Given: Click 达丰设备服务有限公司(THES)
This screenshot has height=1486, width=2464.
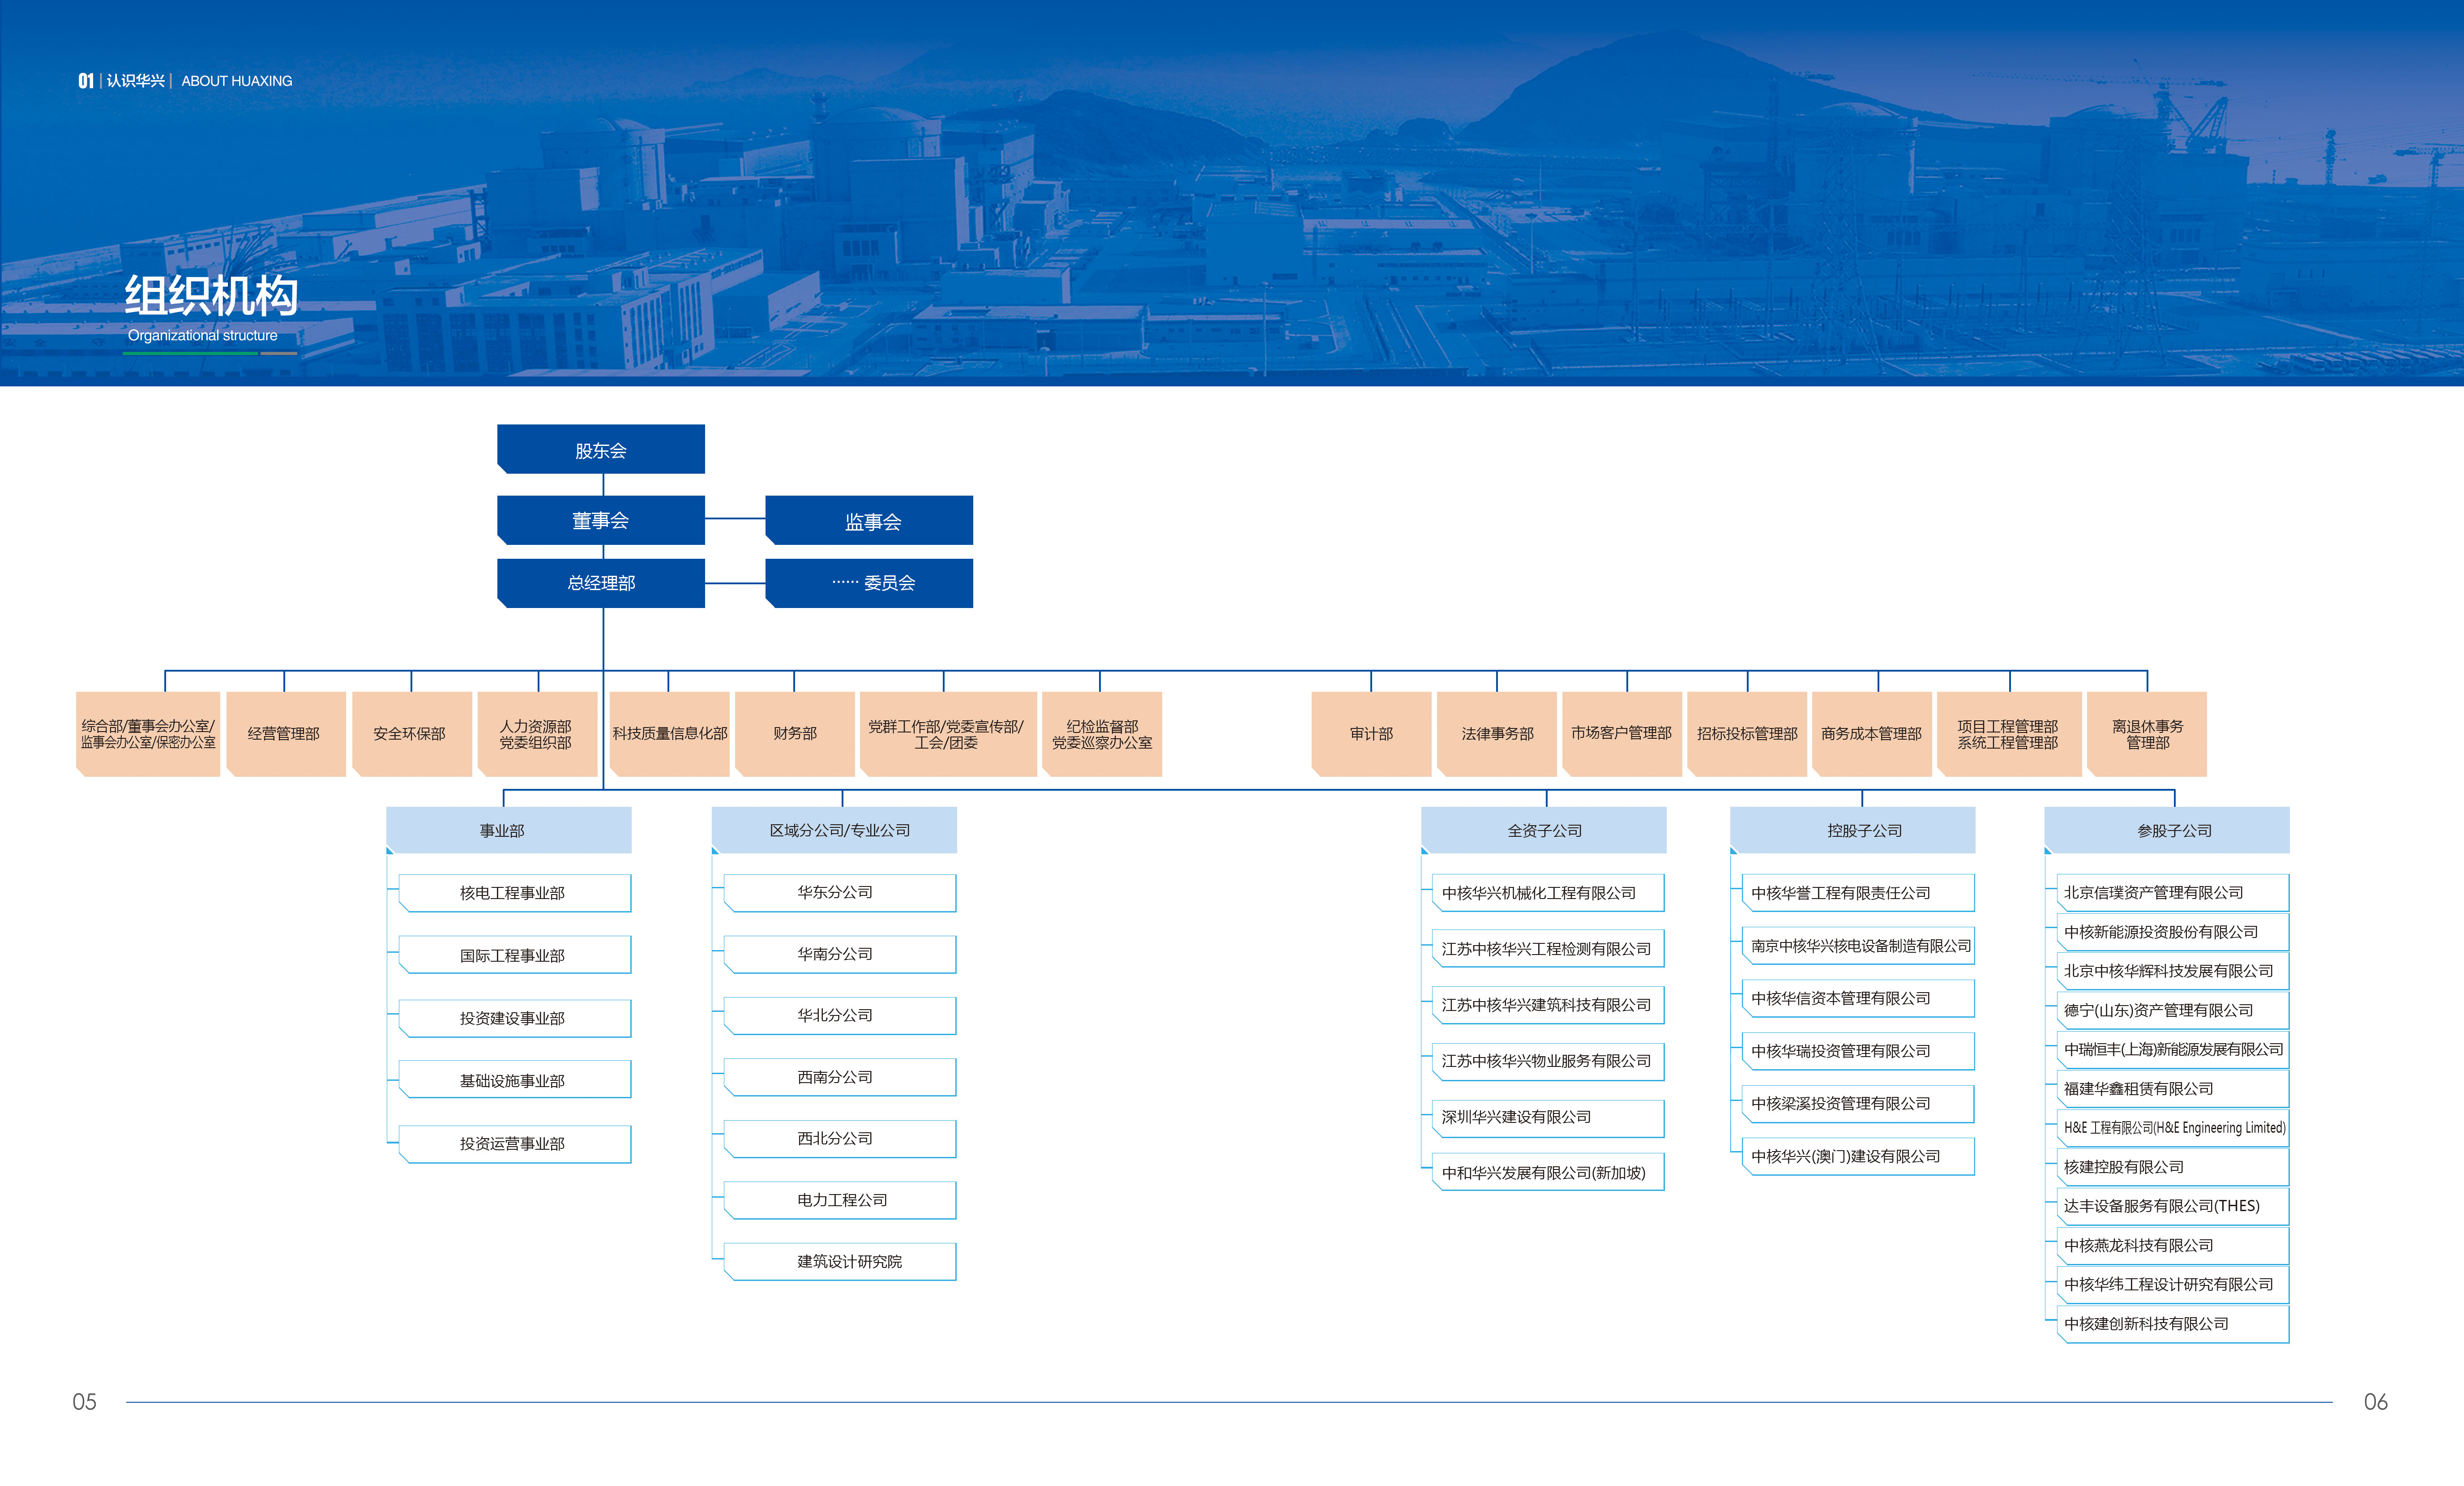Looking at the screenshot, I should pos(2173,1206).
